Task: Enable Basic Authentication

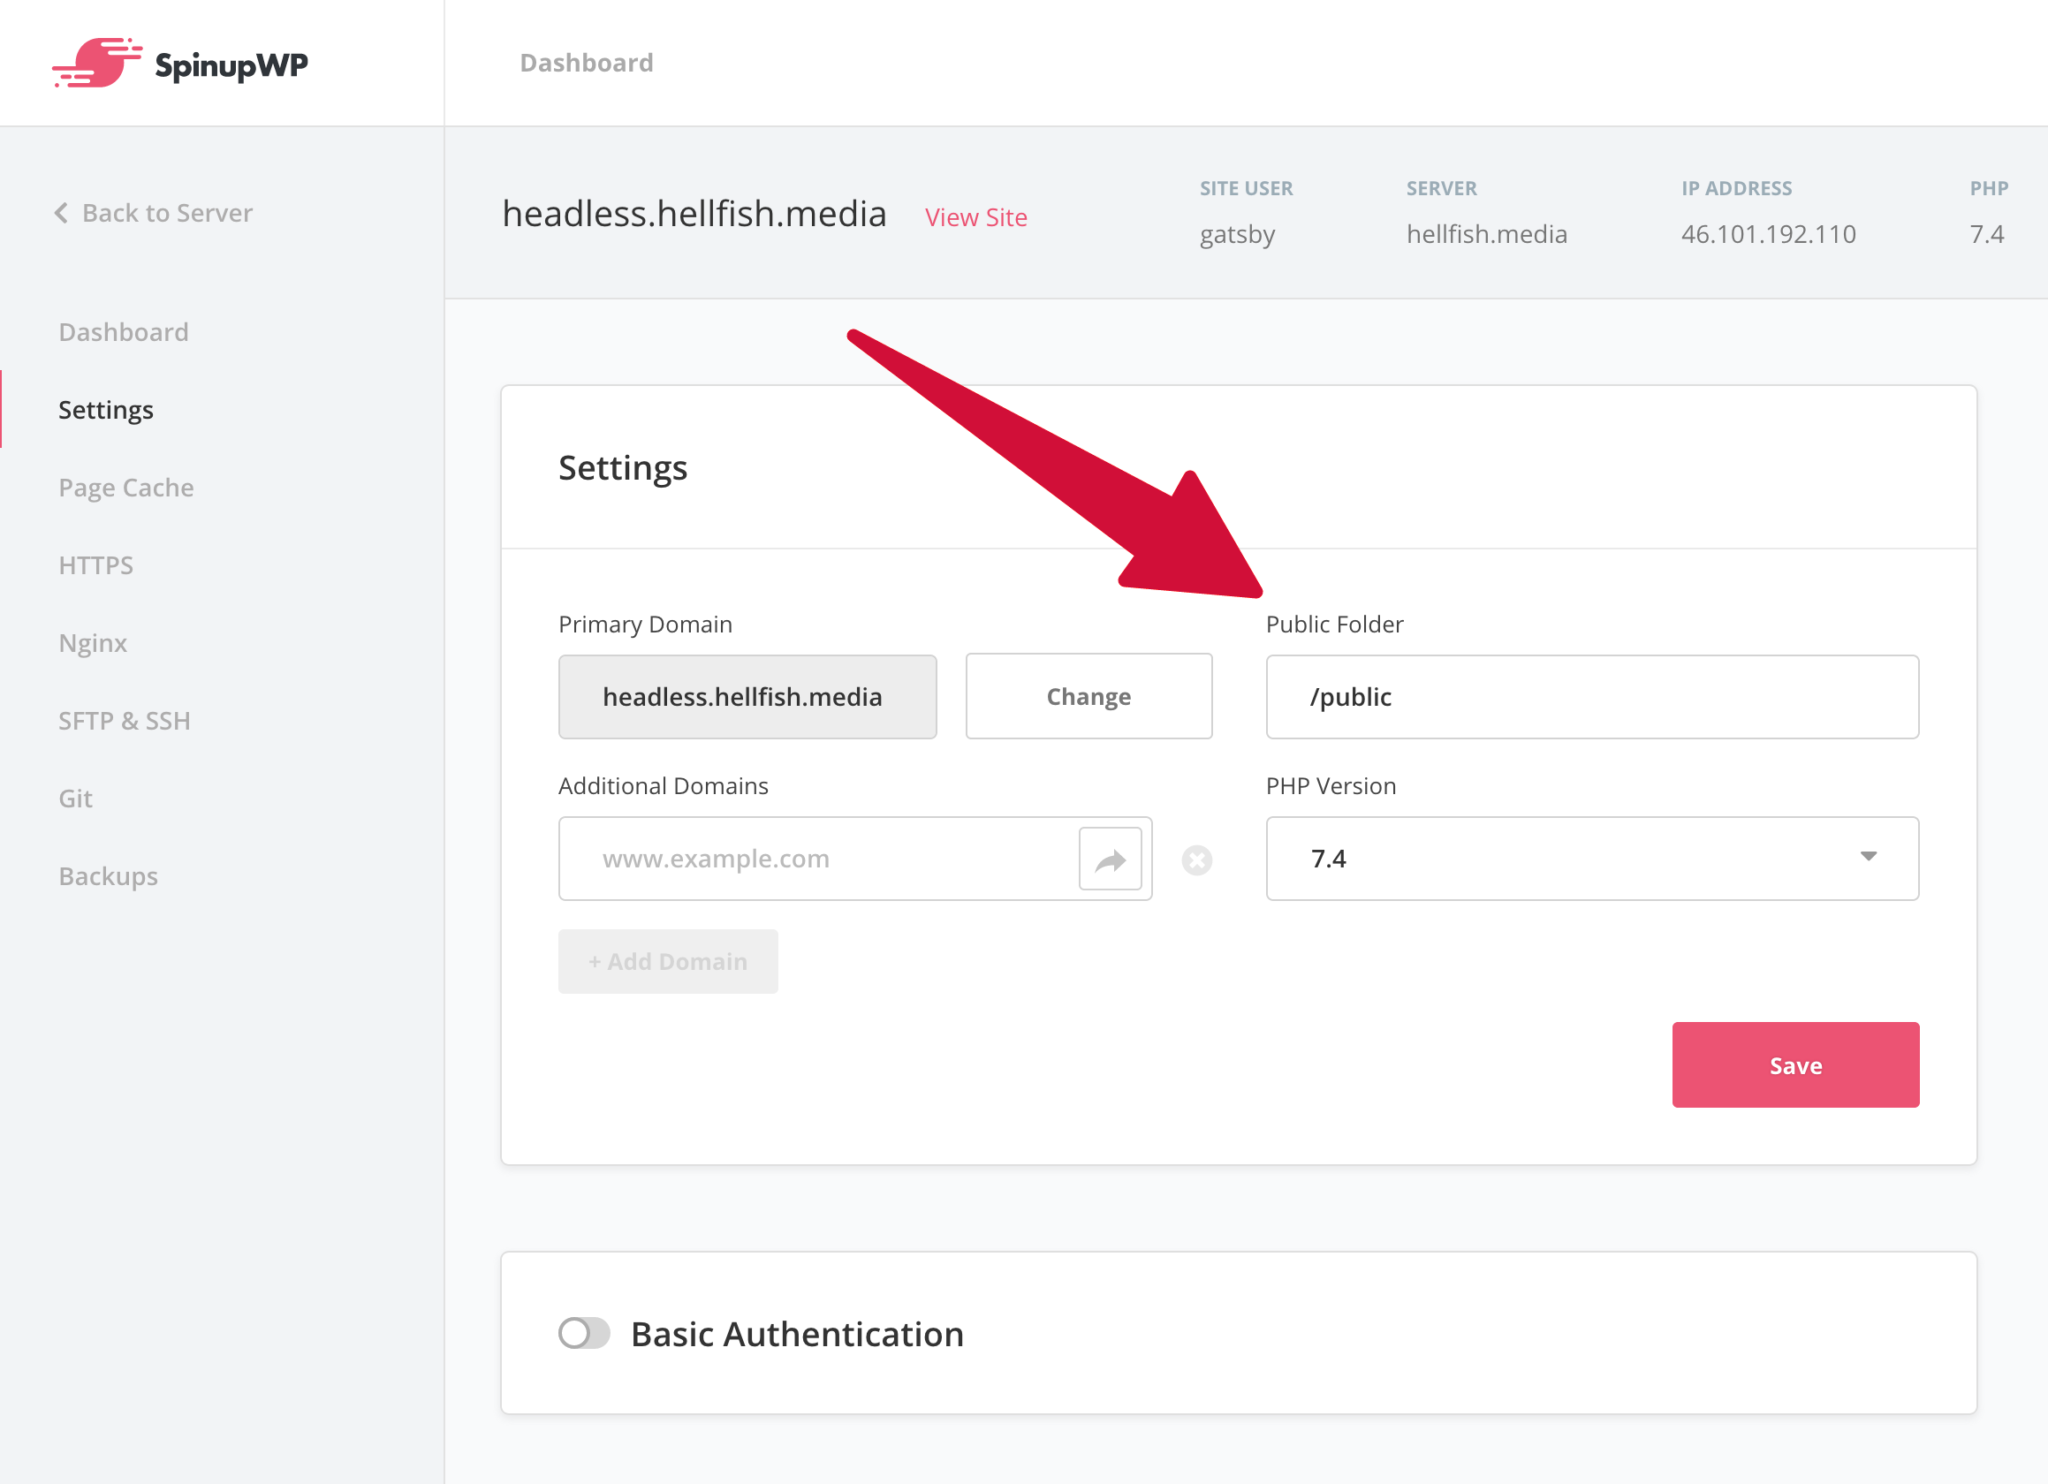Action: pyautogui.click(x=584, y=1332)
